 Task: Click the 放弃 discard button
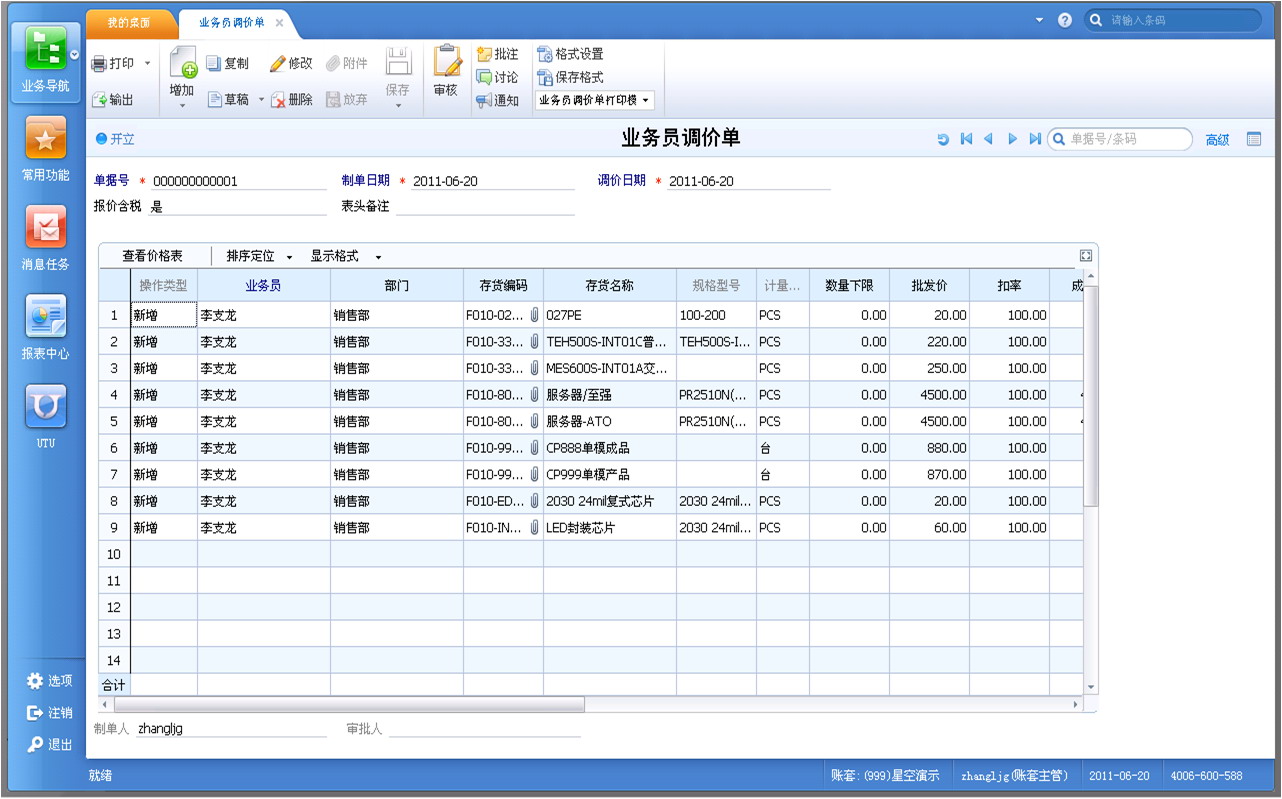347,100
